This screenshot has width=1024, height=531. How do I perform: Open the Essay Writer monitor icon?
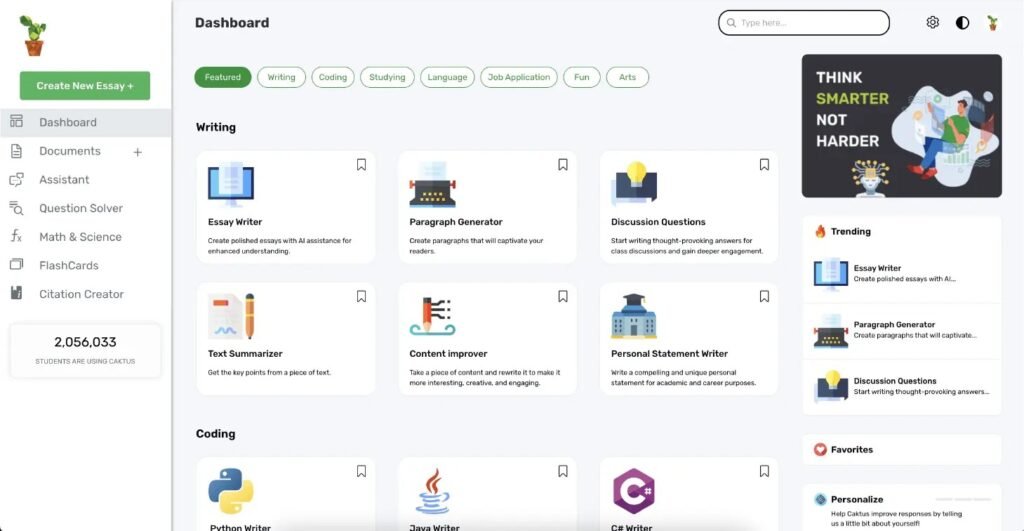(x=230, y=185)
